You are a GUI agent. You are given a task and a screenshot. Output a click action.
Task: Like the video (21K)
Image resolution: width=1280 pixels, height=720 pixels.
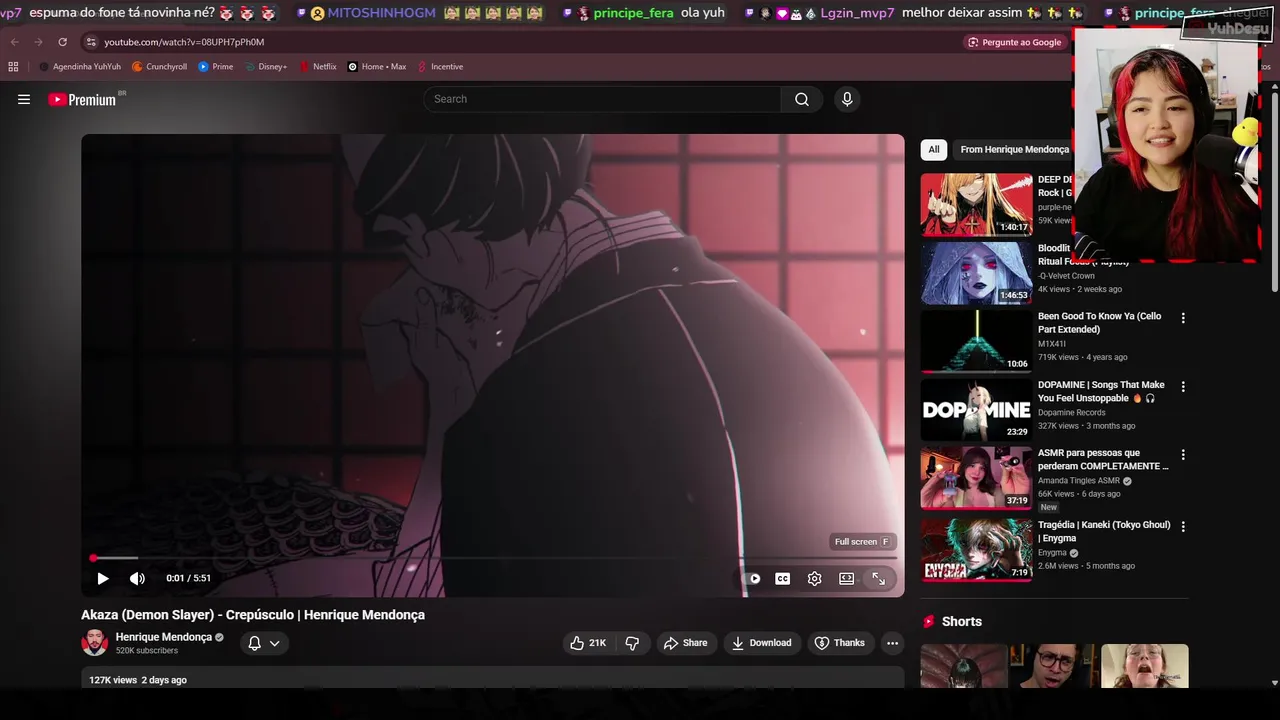coord(588,643)
